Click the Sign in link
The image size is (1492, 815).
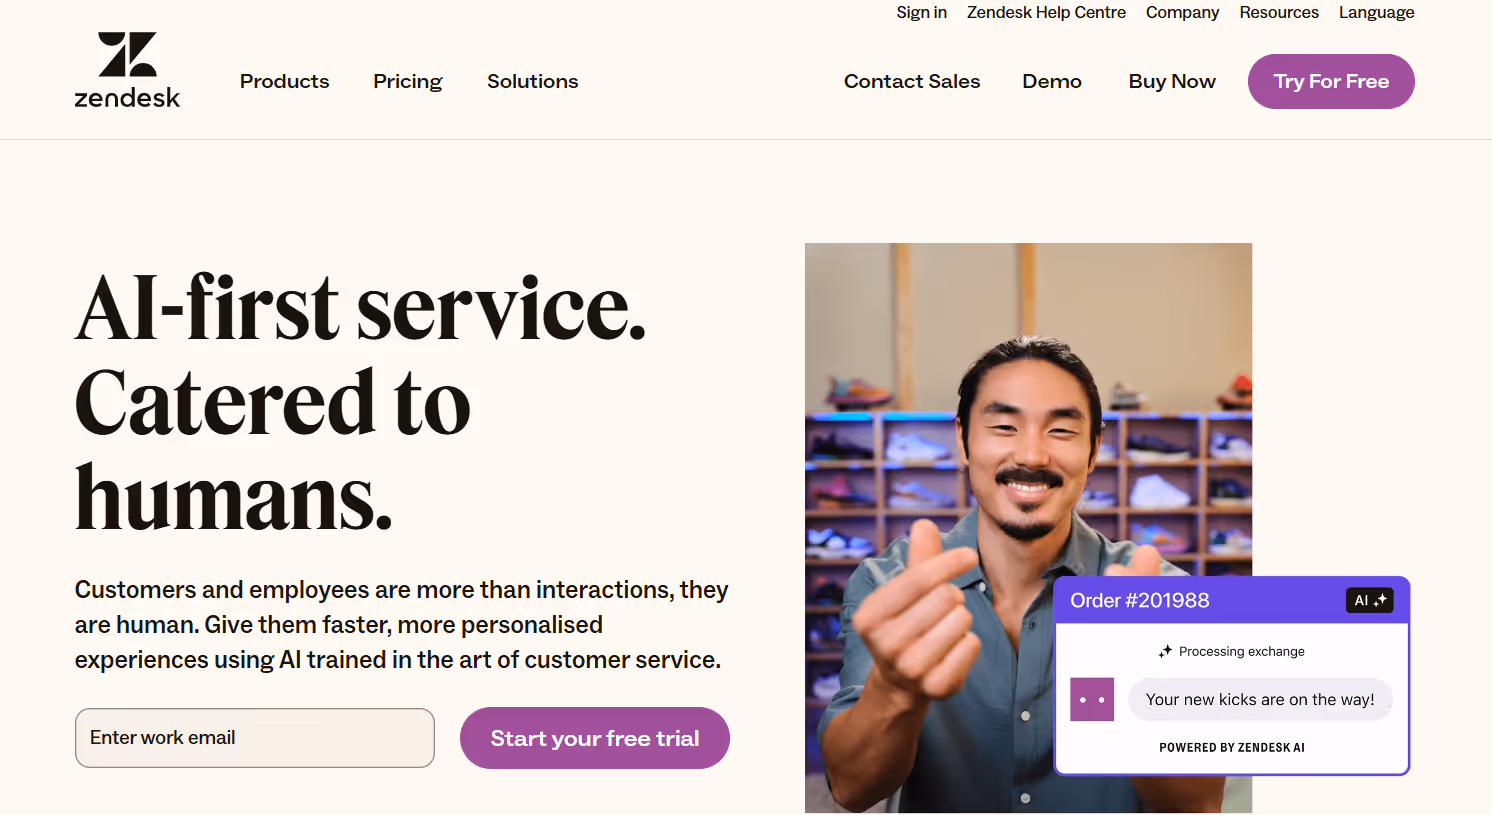point(920,12)
